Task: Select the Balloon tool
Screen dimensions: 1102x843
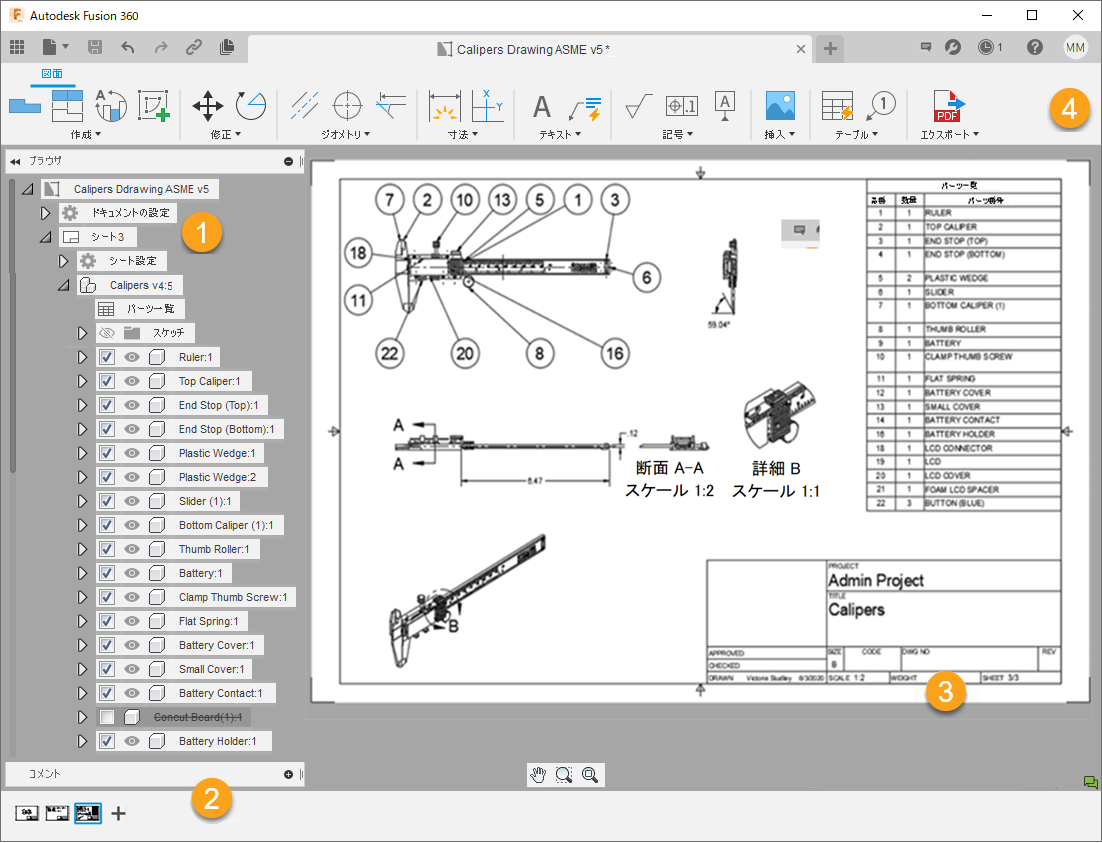Action: tap(881, 105)
